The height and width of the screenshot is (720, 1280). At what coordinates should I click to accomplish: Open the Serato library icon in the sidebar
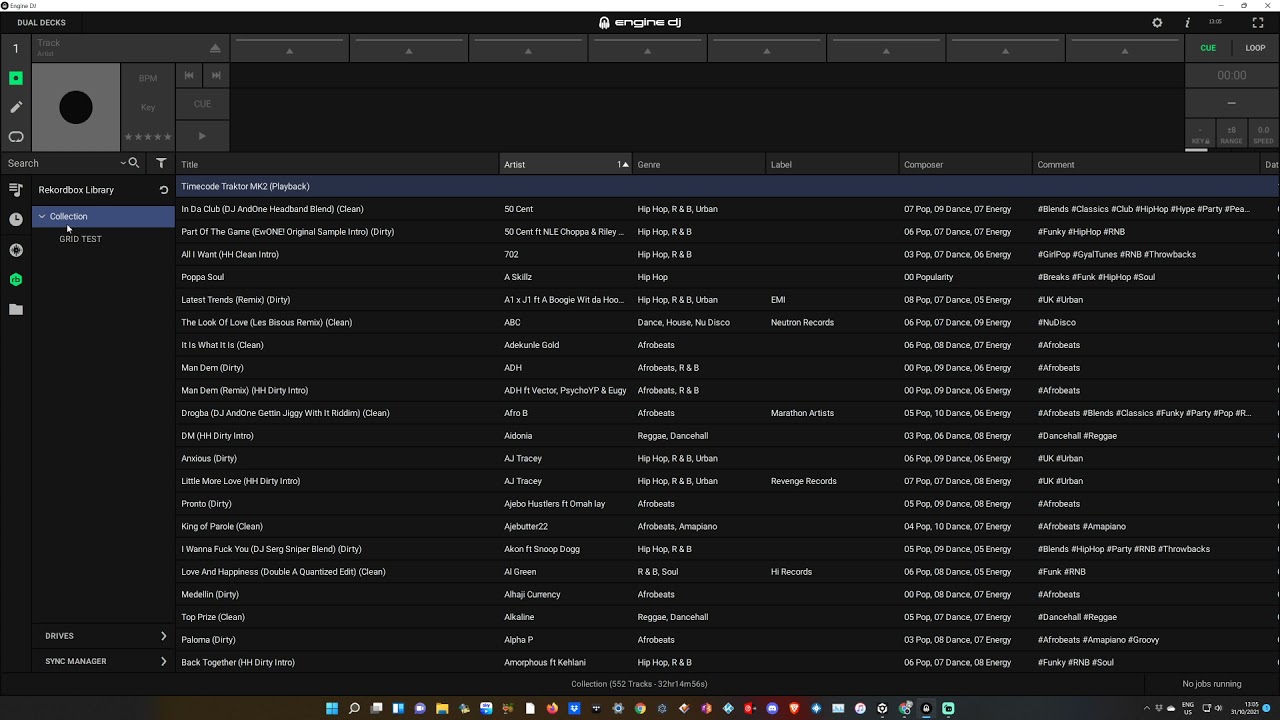[x=16, y=250]
